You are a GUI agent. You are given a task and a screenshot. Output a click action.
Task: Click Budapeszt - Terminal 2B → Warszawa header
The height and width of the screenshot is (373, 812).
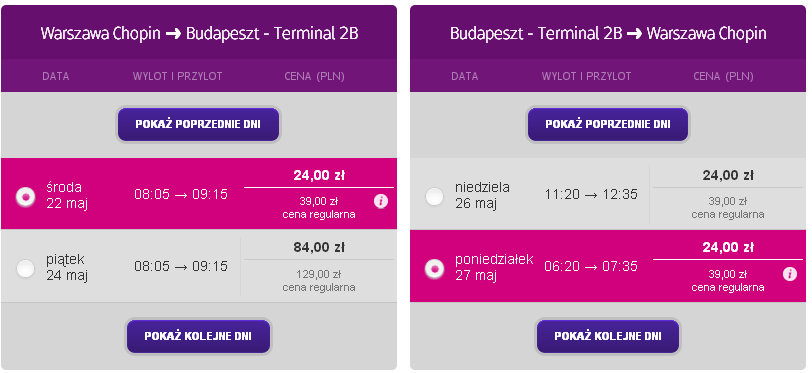608,34
